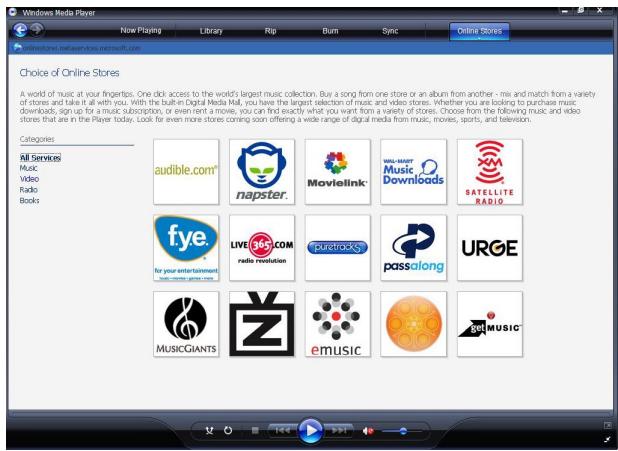Select the All Services category

pos(40,158)
